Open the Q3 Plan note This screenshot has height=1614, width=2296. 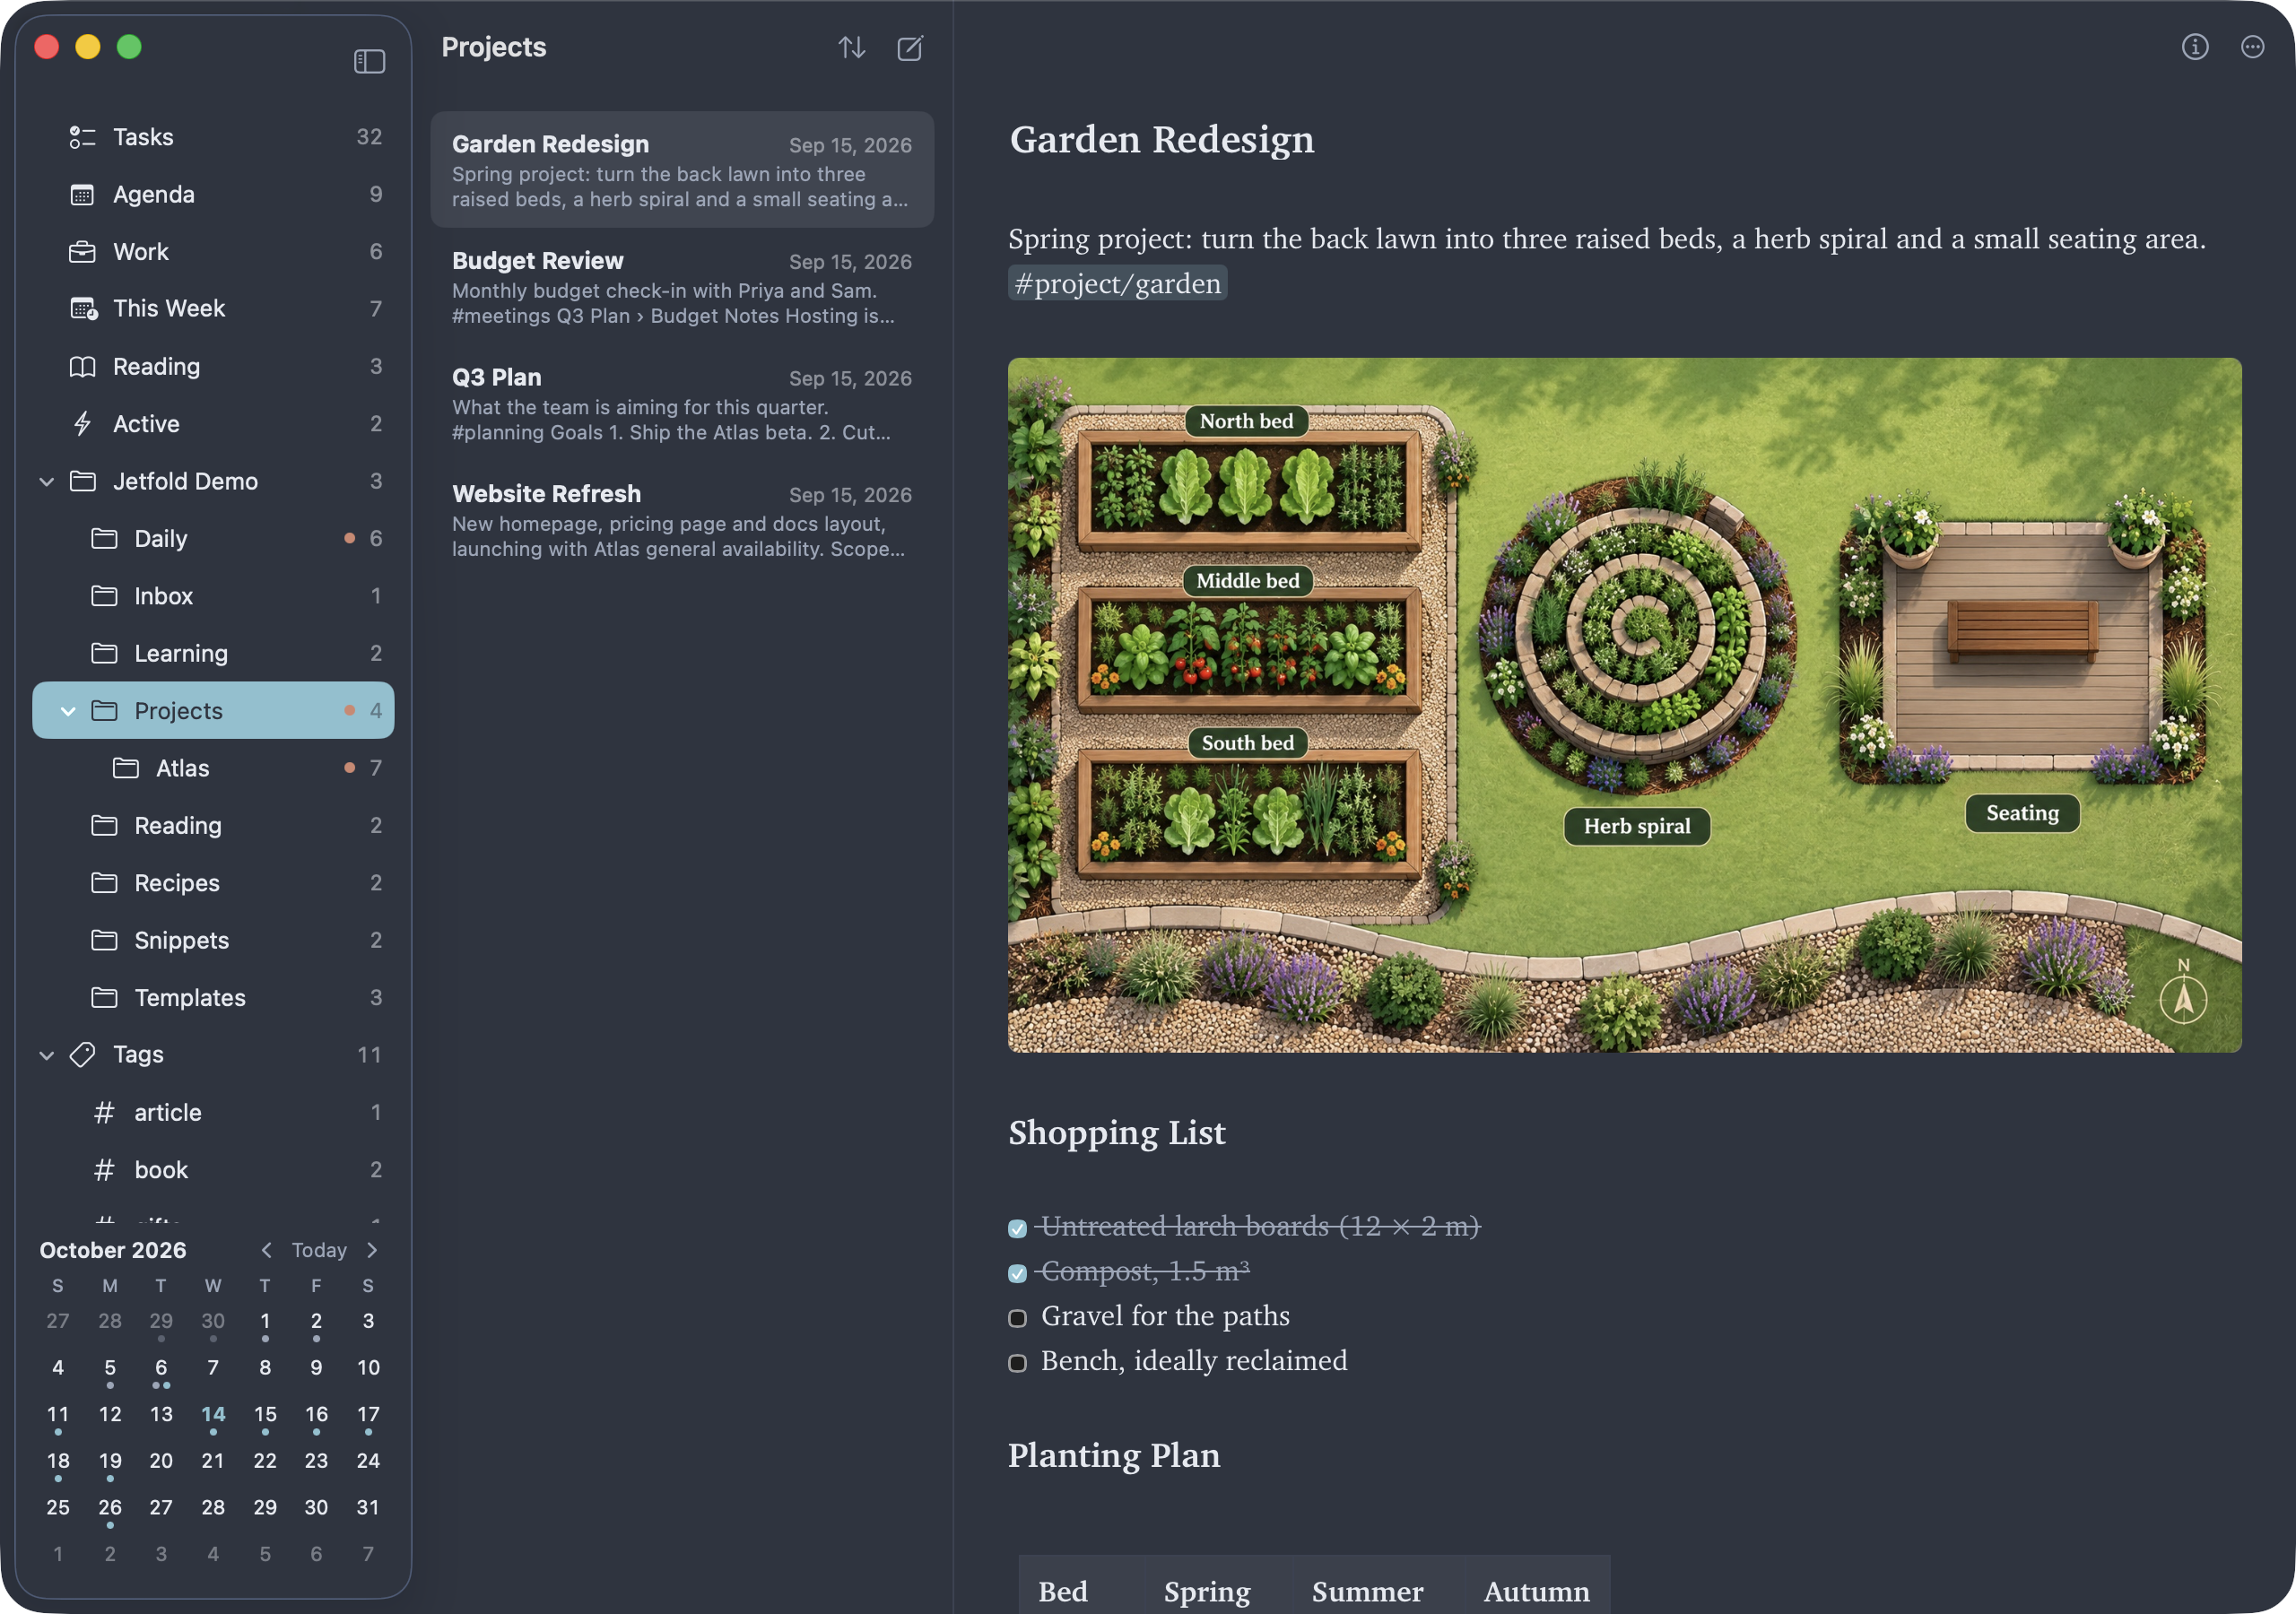[x=682, y=404]
